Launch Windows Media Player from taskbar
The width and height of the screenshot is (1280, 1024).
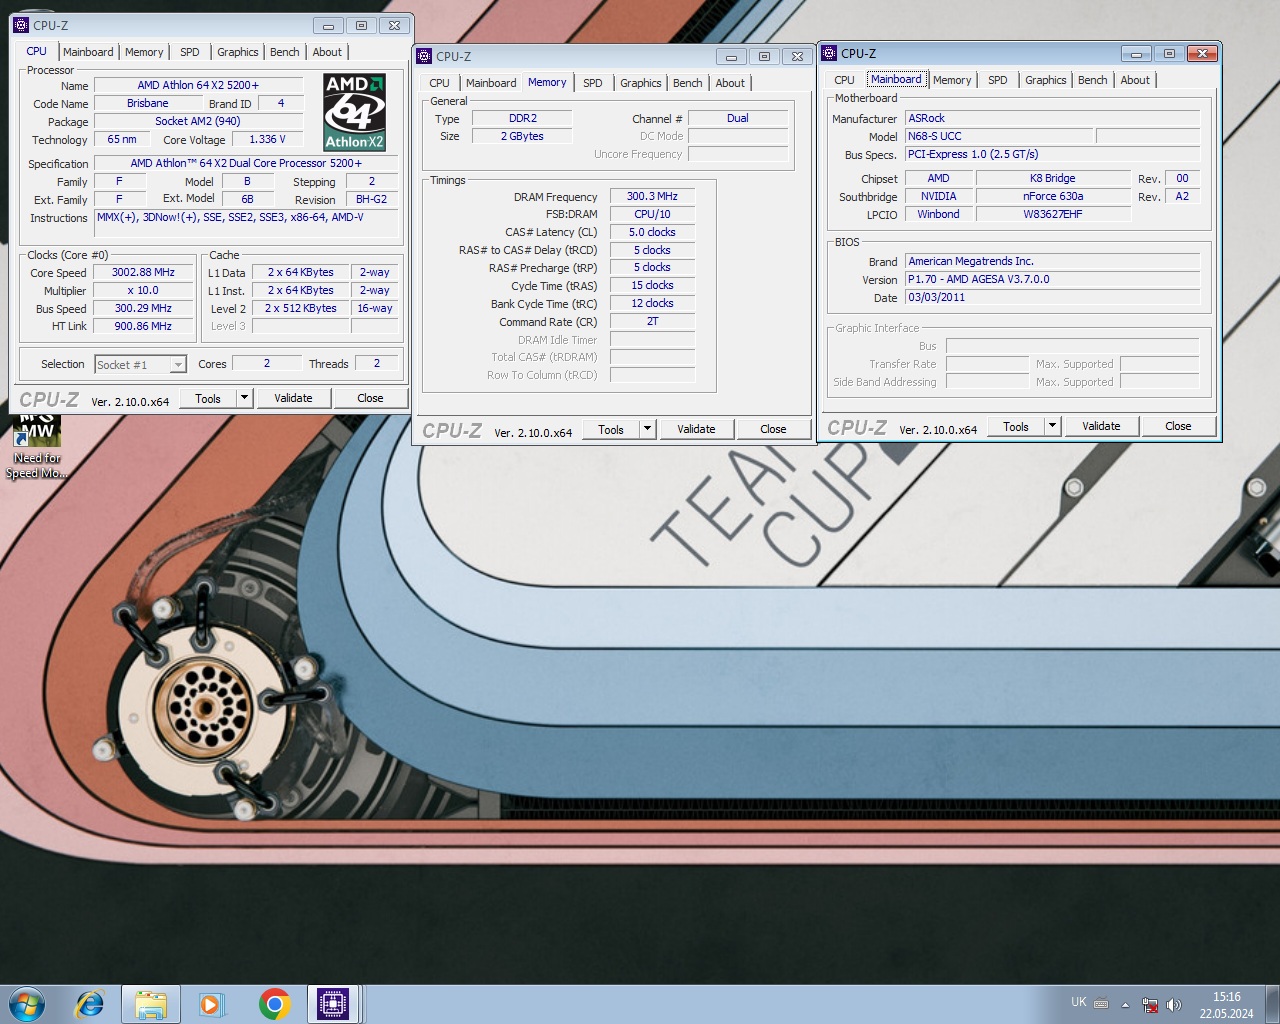pos(211,1004)
